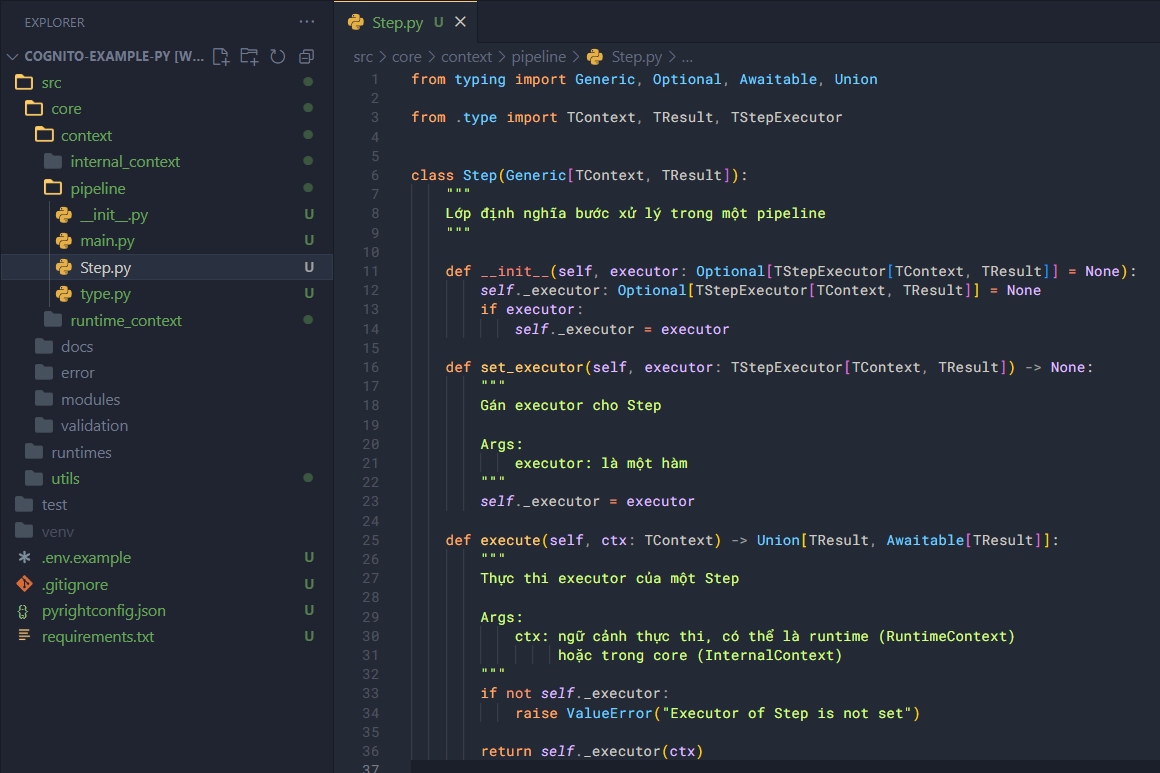Image resolution: width=1160 pixels, height=773 pixels.
Task: Collapse the pipeline folder
Action: [97, 188]
